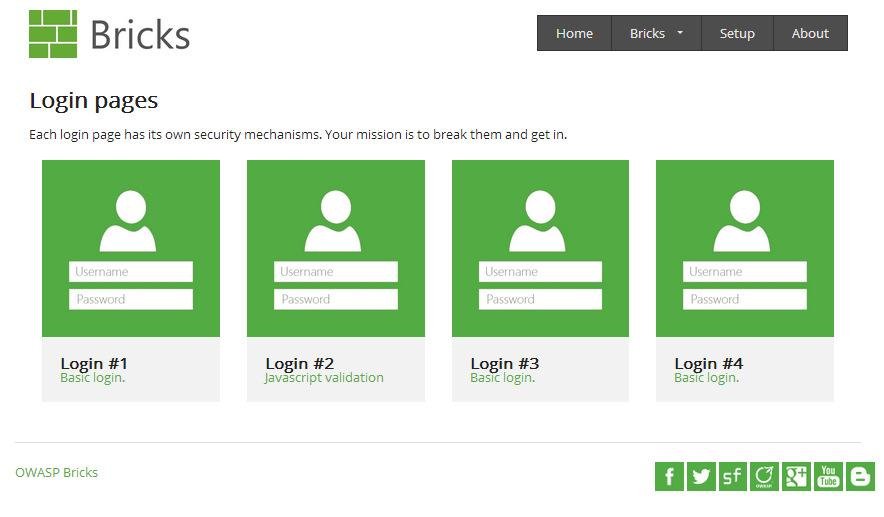Image resolution: width=884 pixels, height=517 pixels.
Task: Click the user avatar in Login #2 card
Action: [x=333, y=221]
